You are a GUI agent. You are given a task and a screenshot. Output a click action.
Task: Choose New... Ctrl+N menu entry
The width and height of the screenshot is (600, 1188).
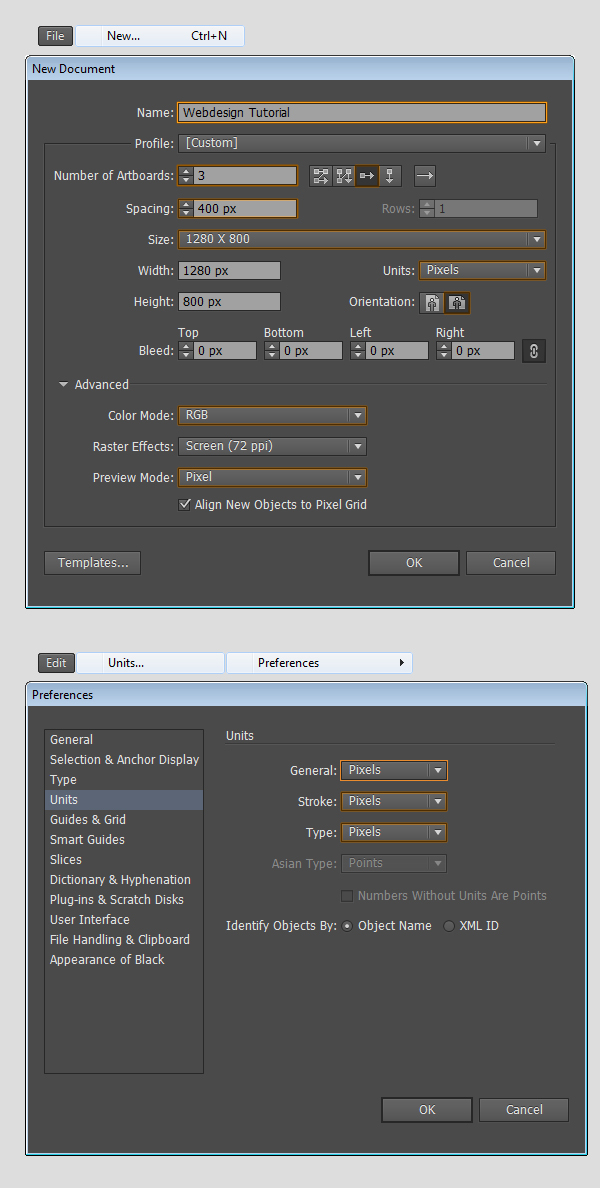coord(160,36)
